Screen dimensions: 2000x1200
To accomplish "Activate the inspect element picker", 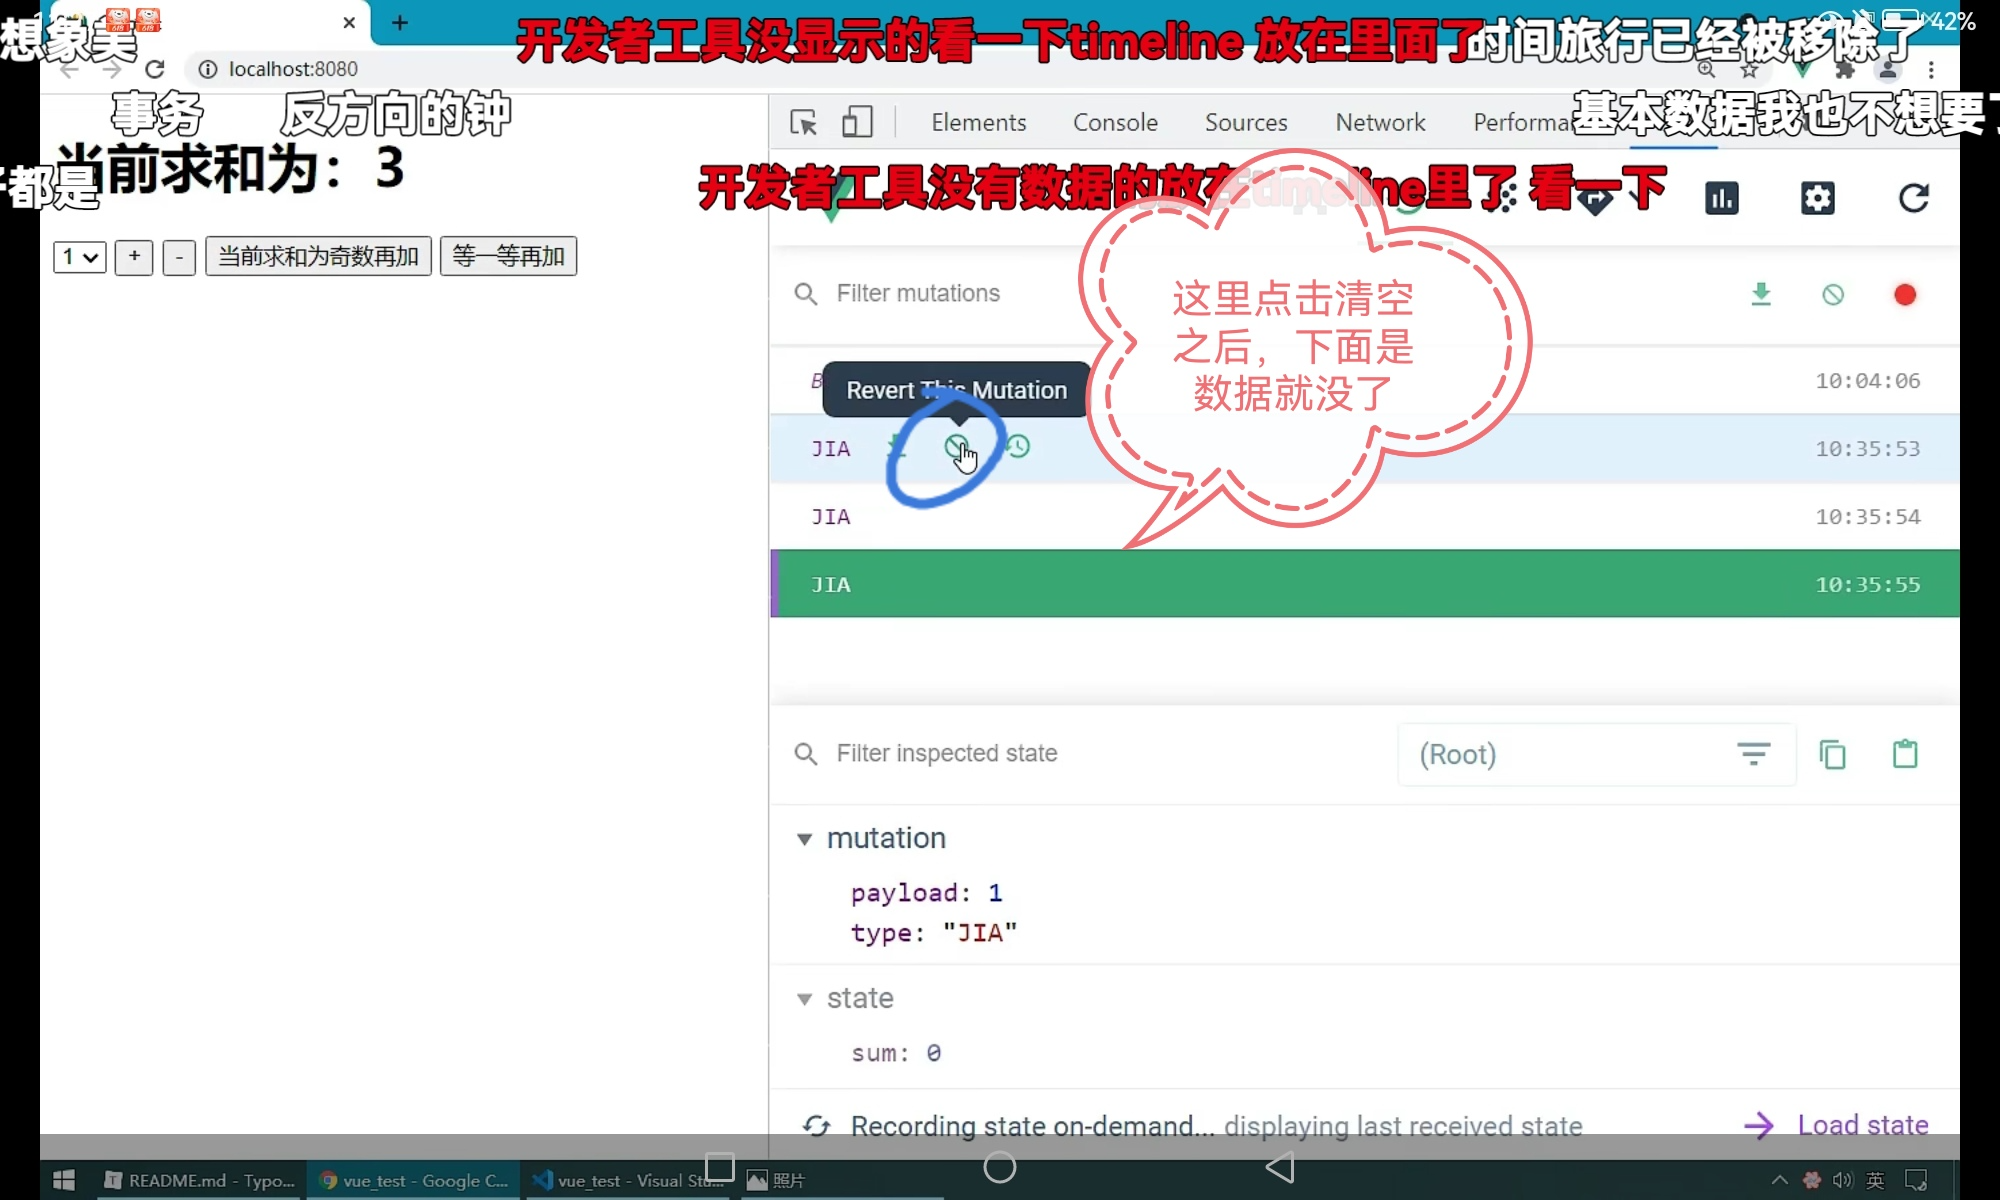I will coord(803,122).
